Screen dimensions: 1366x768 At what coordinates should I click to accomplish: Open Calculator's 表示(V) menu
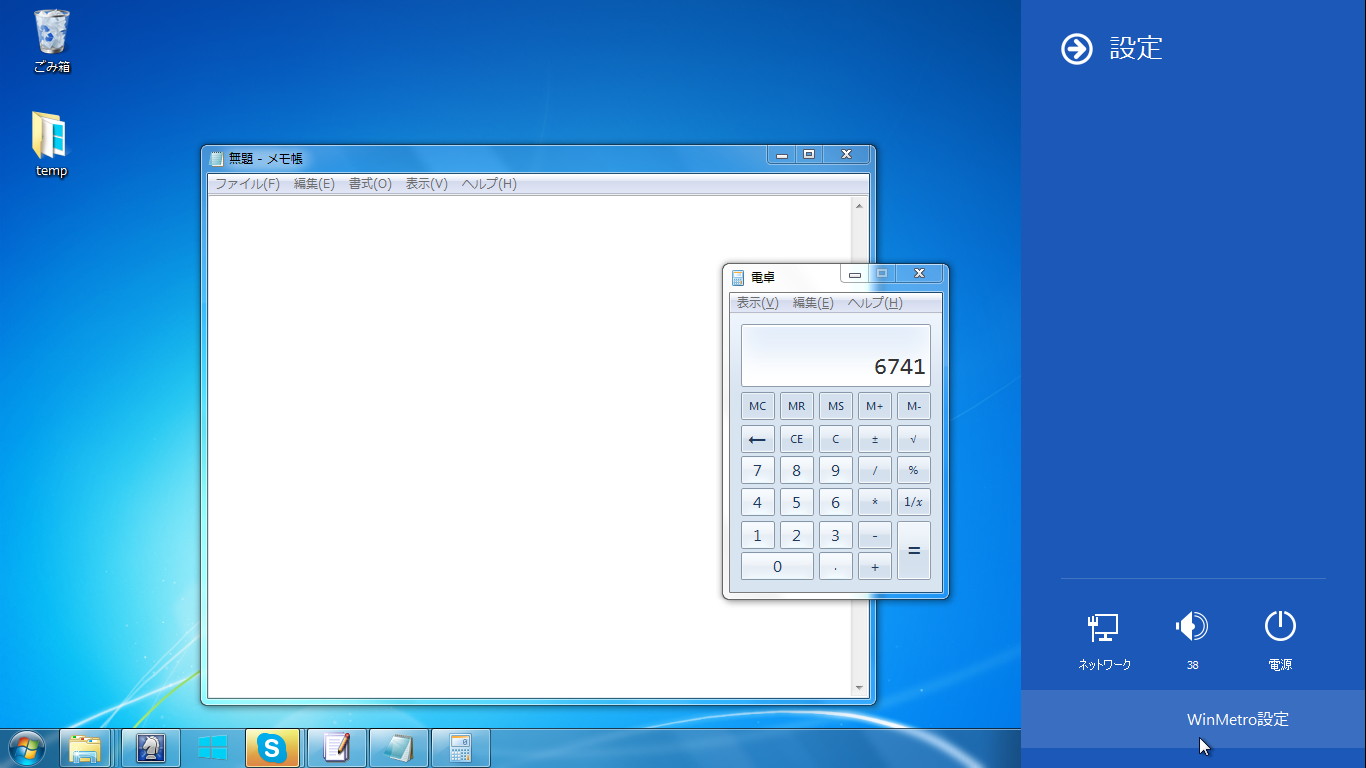coord(757,303)
